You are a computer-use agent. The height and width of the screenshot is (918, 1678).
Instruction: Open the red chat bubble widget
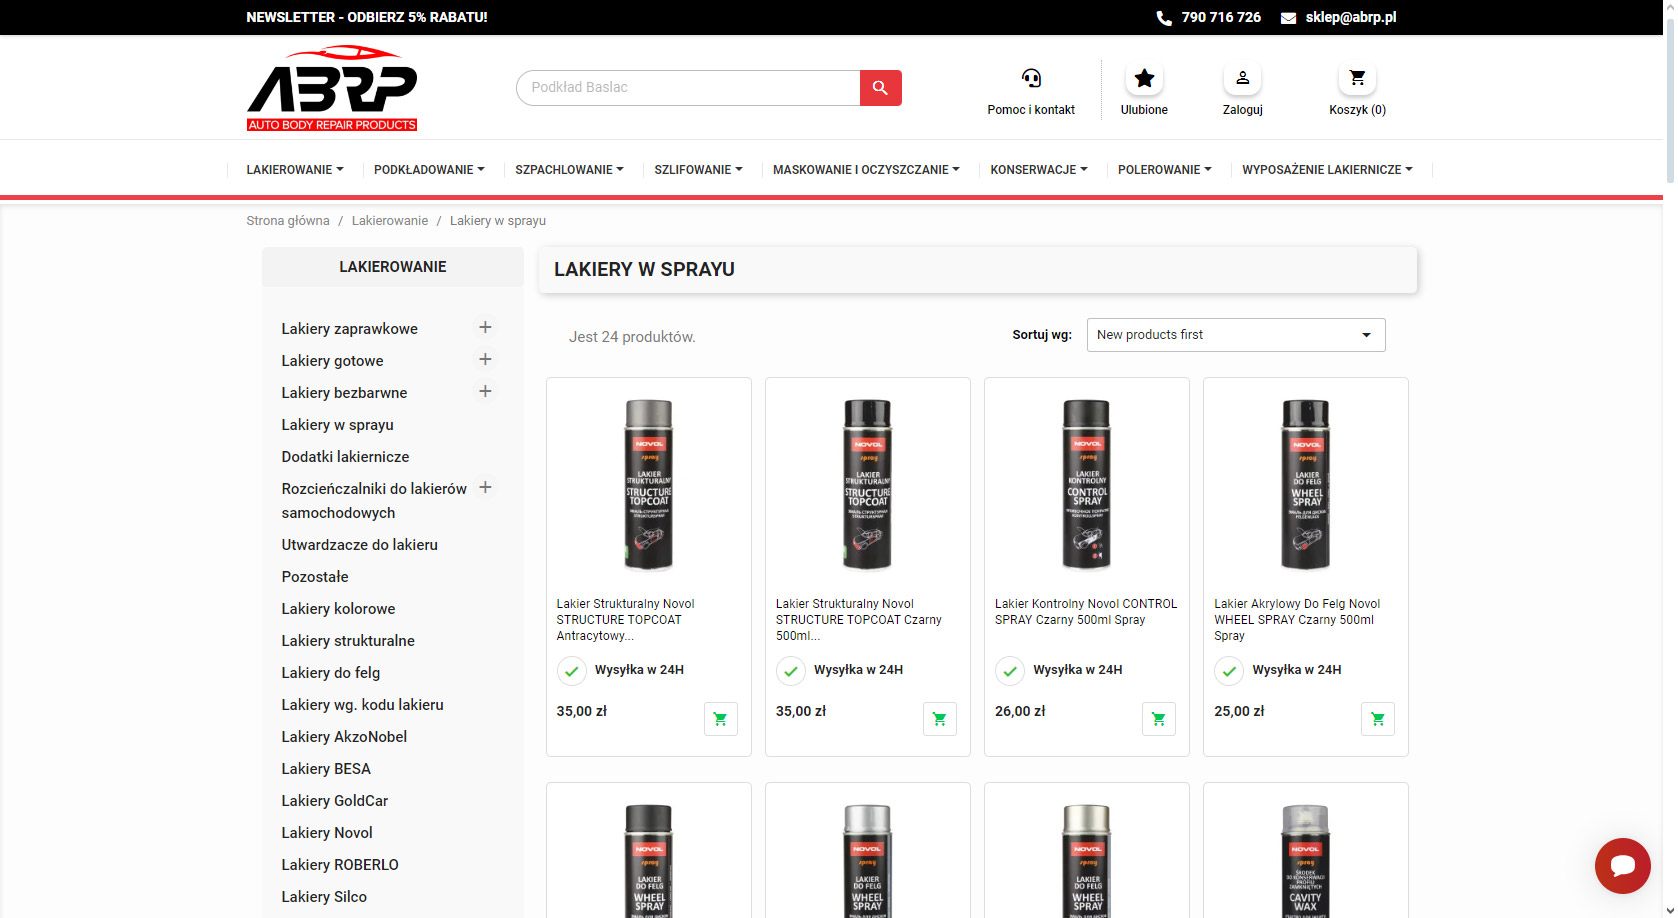[1622, 866]
